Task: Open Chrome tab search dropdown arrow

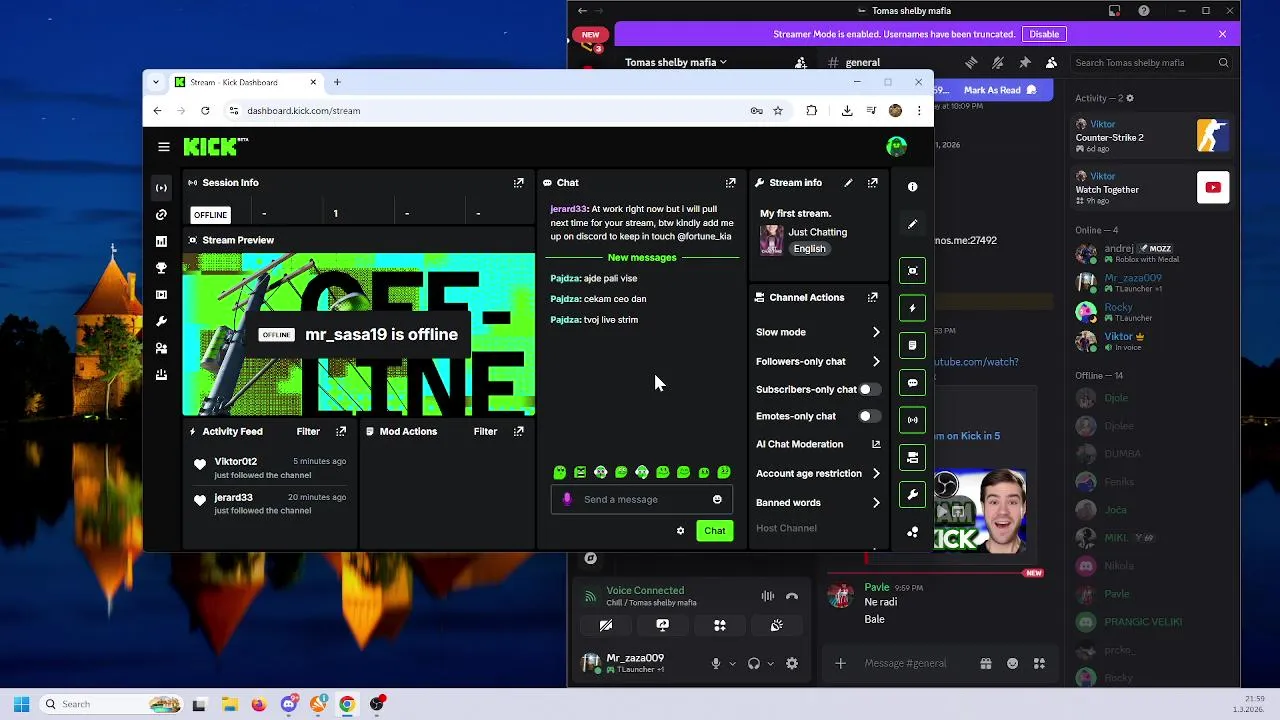Action: point(156,82)
